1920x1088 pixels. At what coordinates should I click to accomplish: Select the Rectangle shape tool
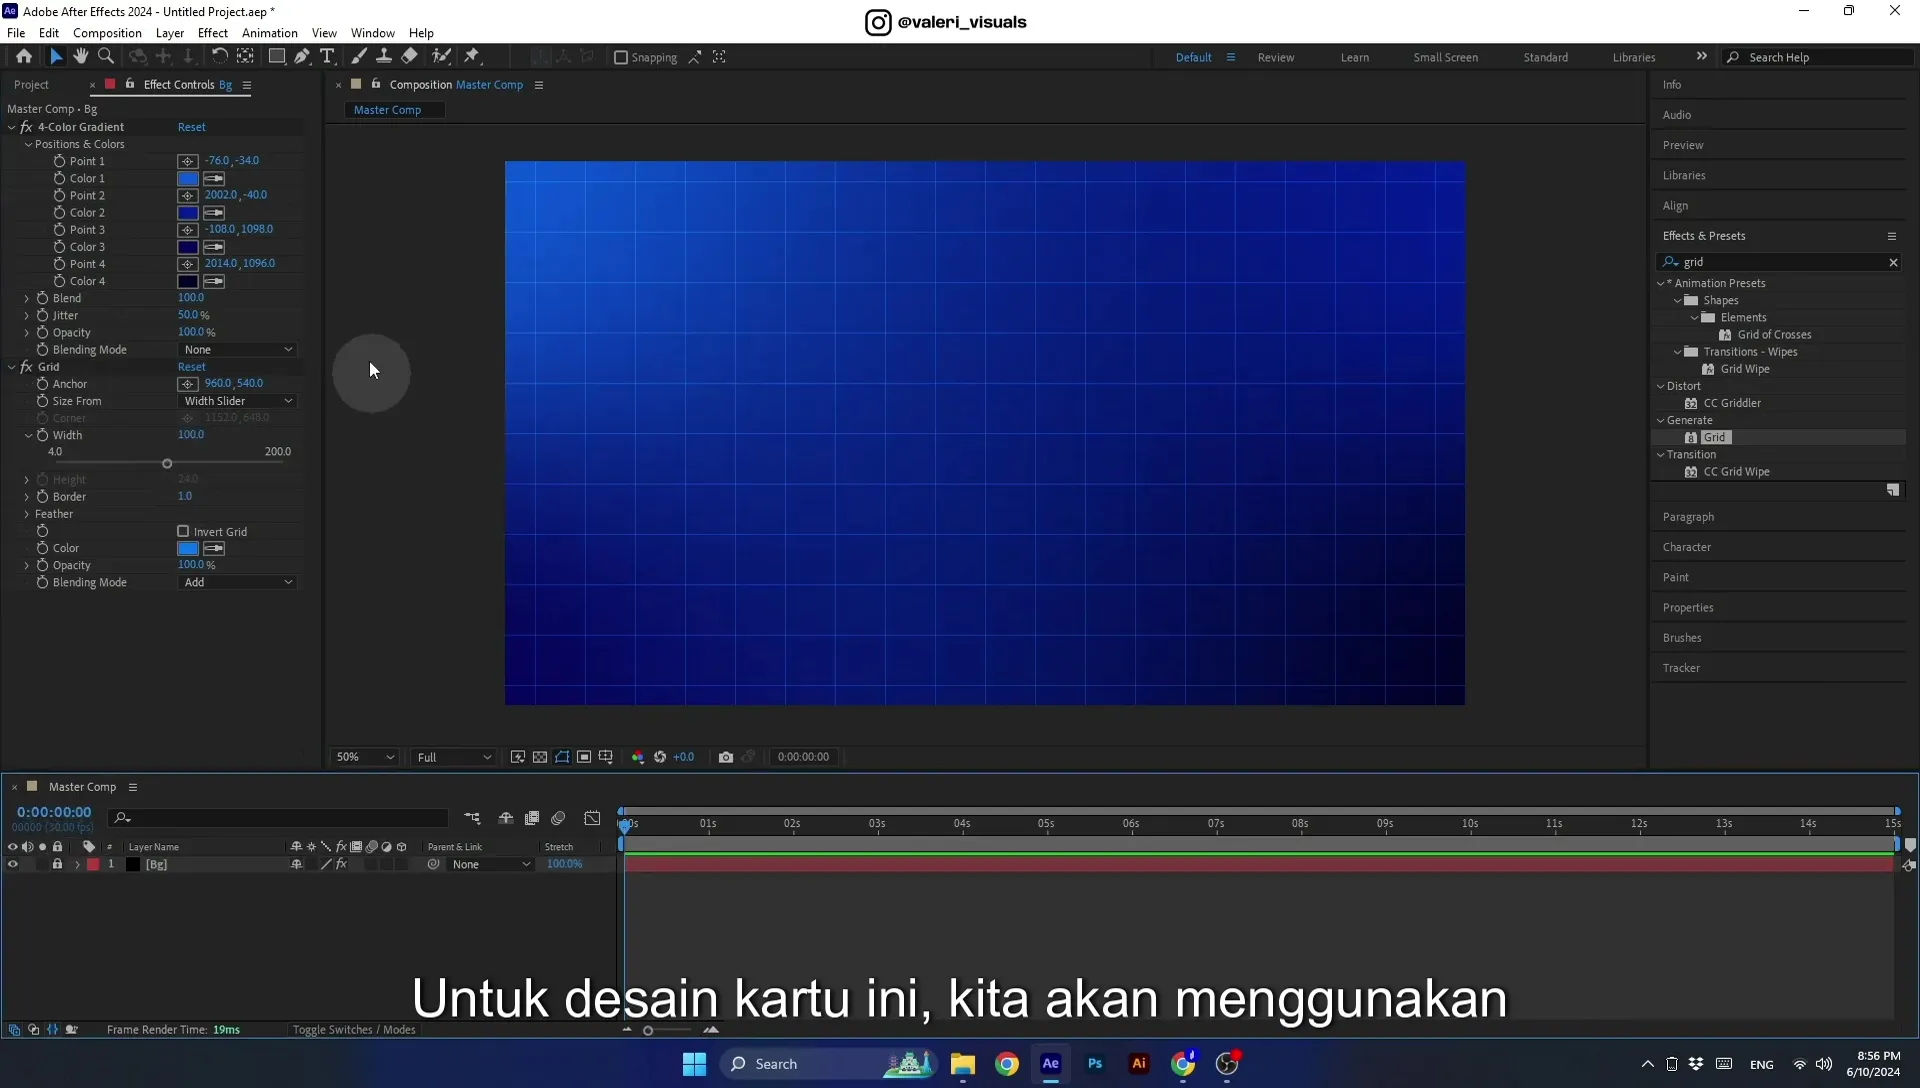tap(277, 57)
